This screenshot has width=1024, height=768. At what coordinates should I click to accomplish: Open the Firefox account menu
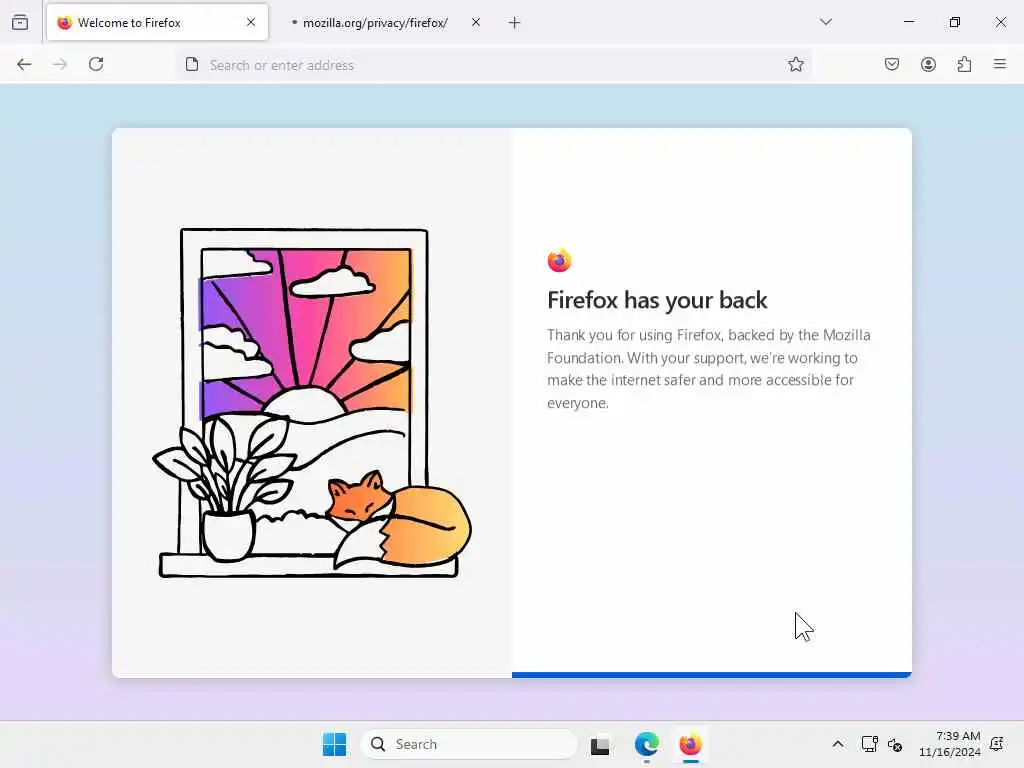click(x=928, y=64)
